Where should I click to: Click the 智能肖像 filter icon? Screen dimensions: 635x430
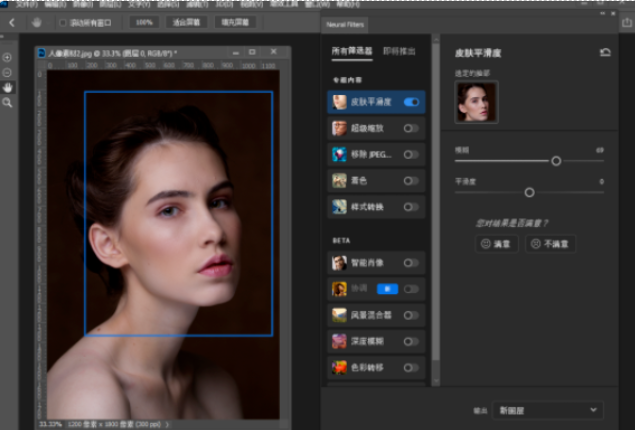pos(340,262)
